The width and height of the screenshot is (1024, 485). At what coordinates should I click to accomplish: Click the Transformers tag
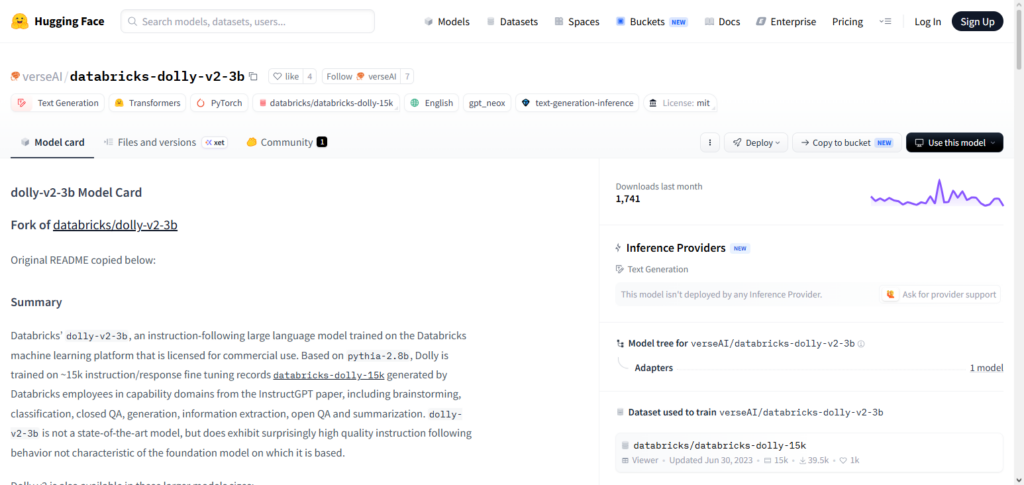coord(148,103)
